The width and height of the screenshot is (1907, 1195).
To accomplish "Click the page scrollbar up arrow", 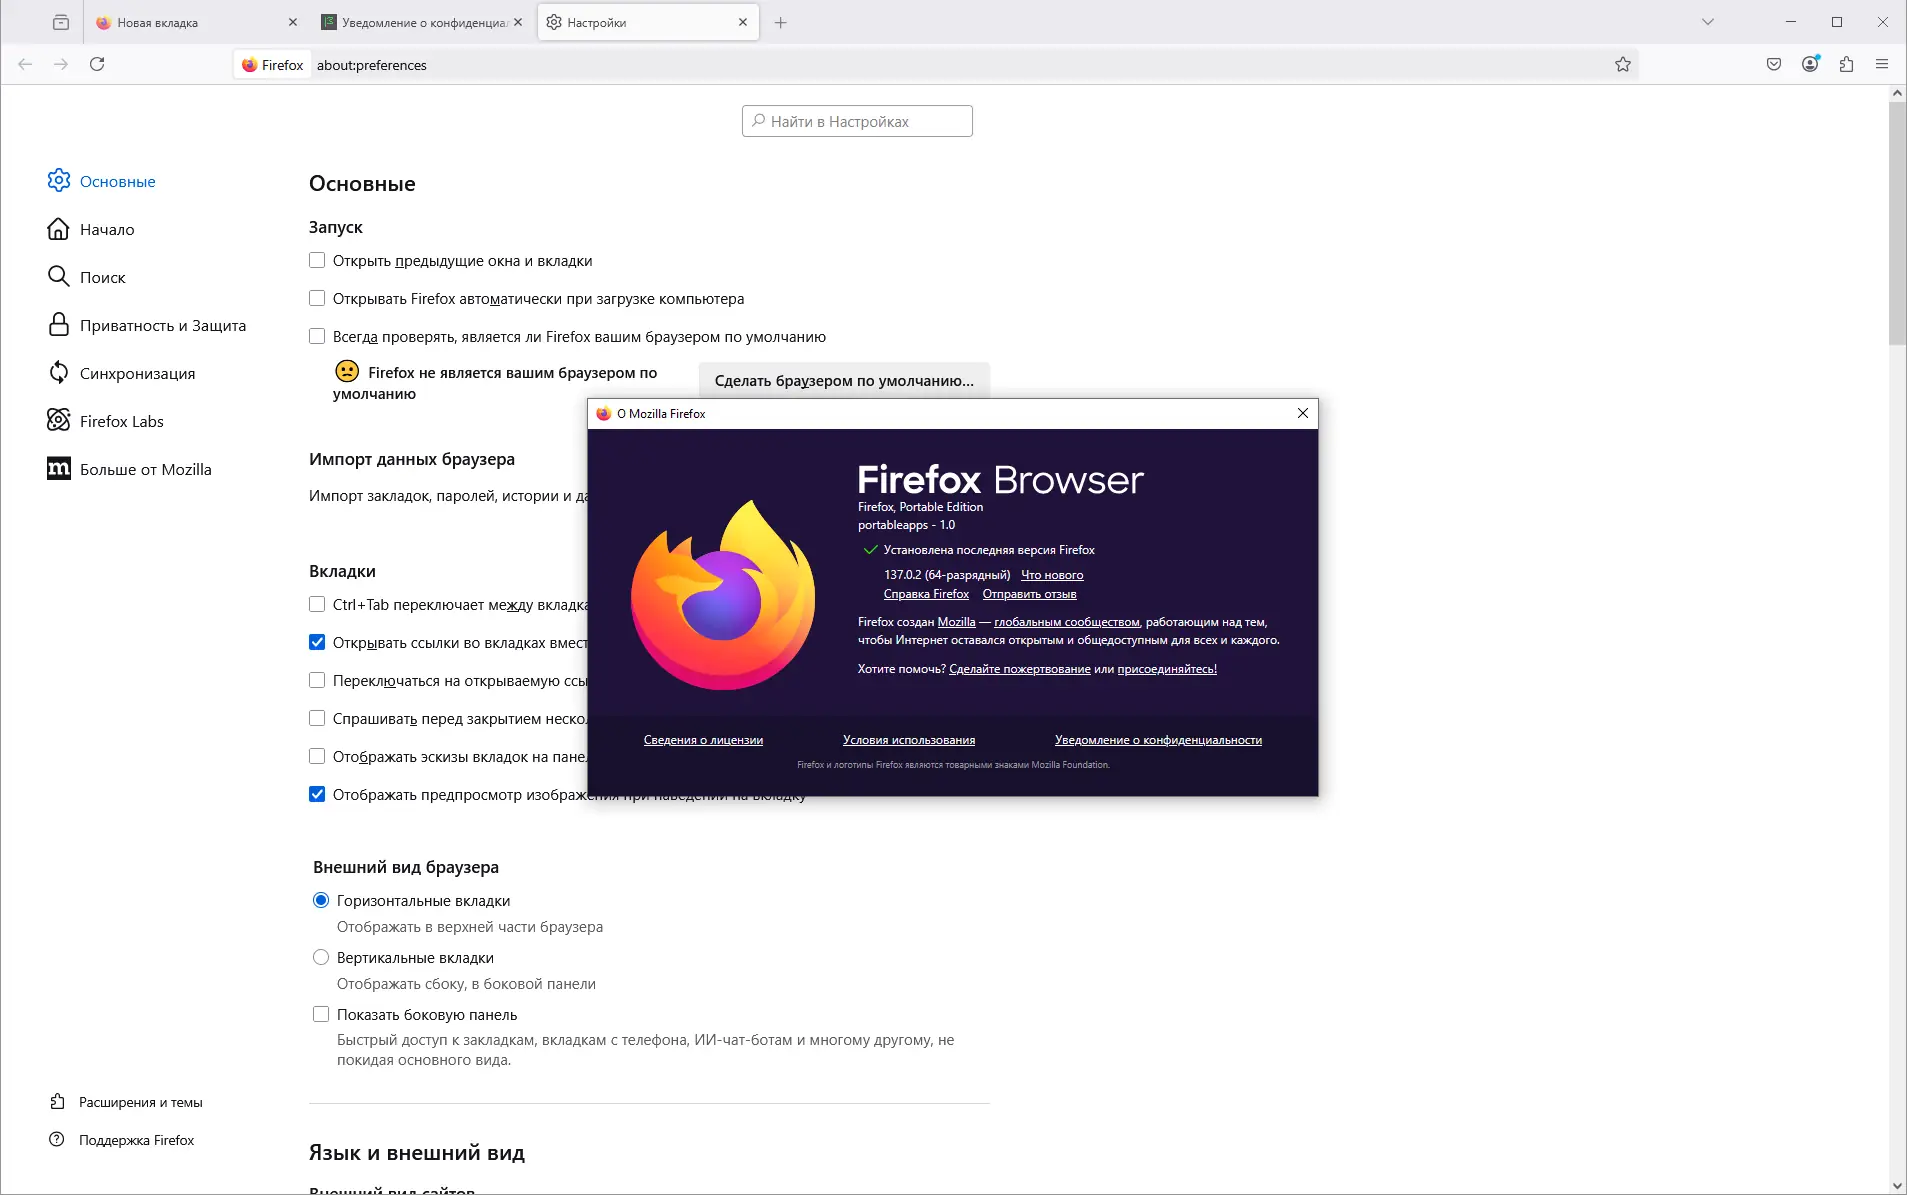I will pos(1897,93).
